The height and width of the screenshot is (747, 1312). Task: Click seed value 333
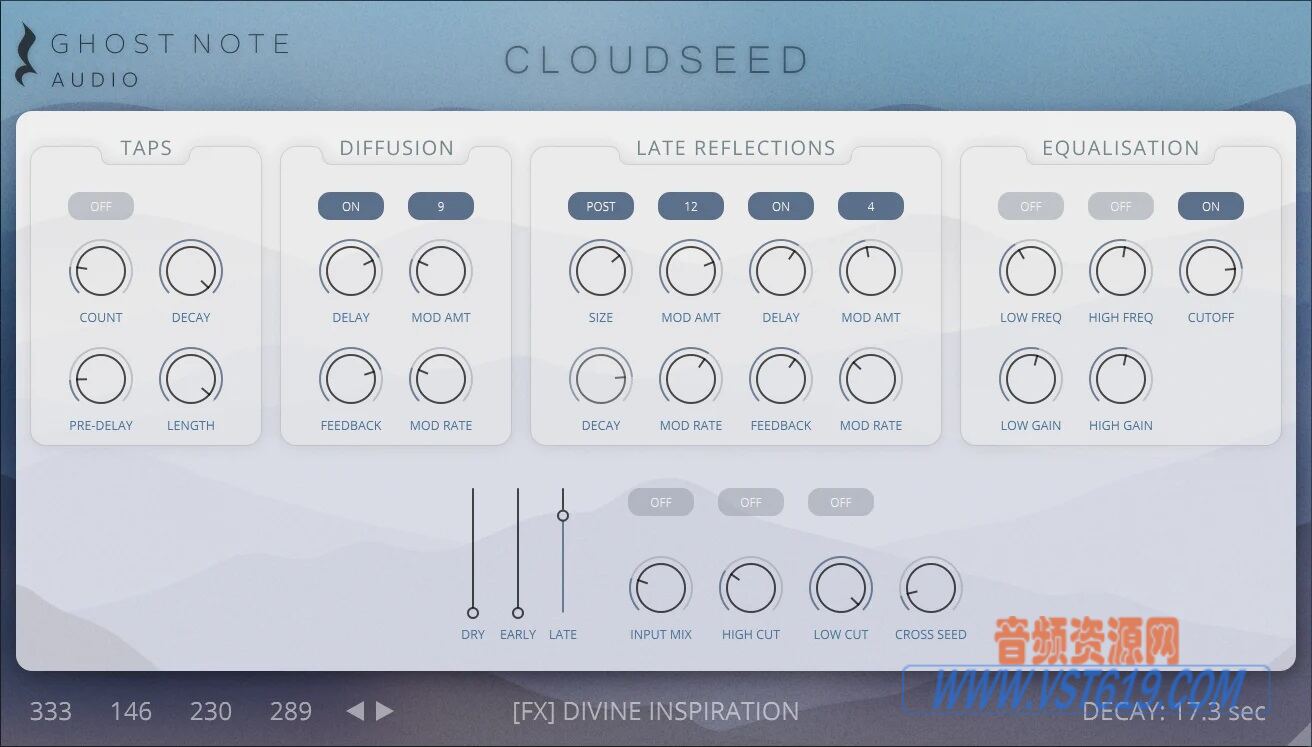50,711
